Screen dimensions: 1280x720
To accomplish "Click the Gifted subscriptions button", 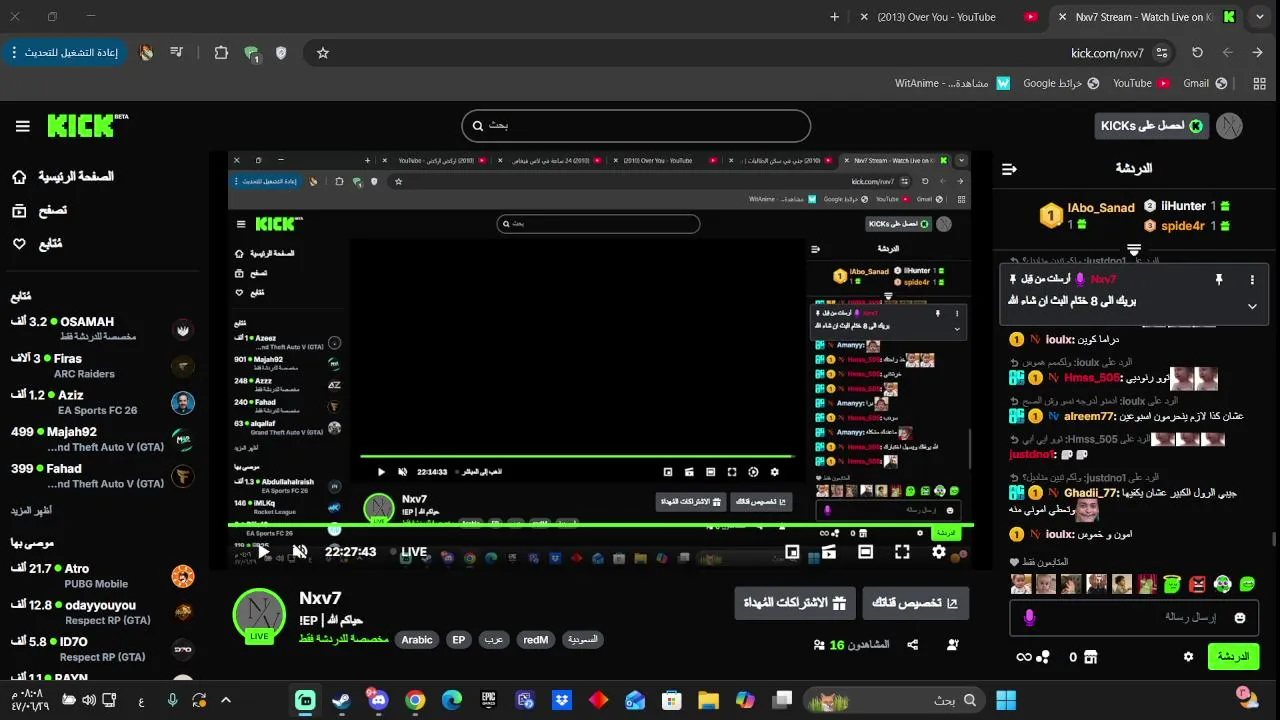I will (x=795, y=603).
